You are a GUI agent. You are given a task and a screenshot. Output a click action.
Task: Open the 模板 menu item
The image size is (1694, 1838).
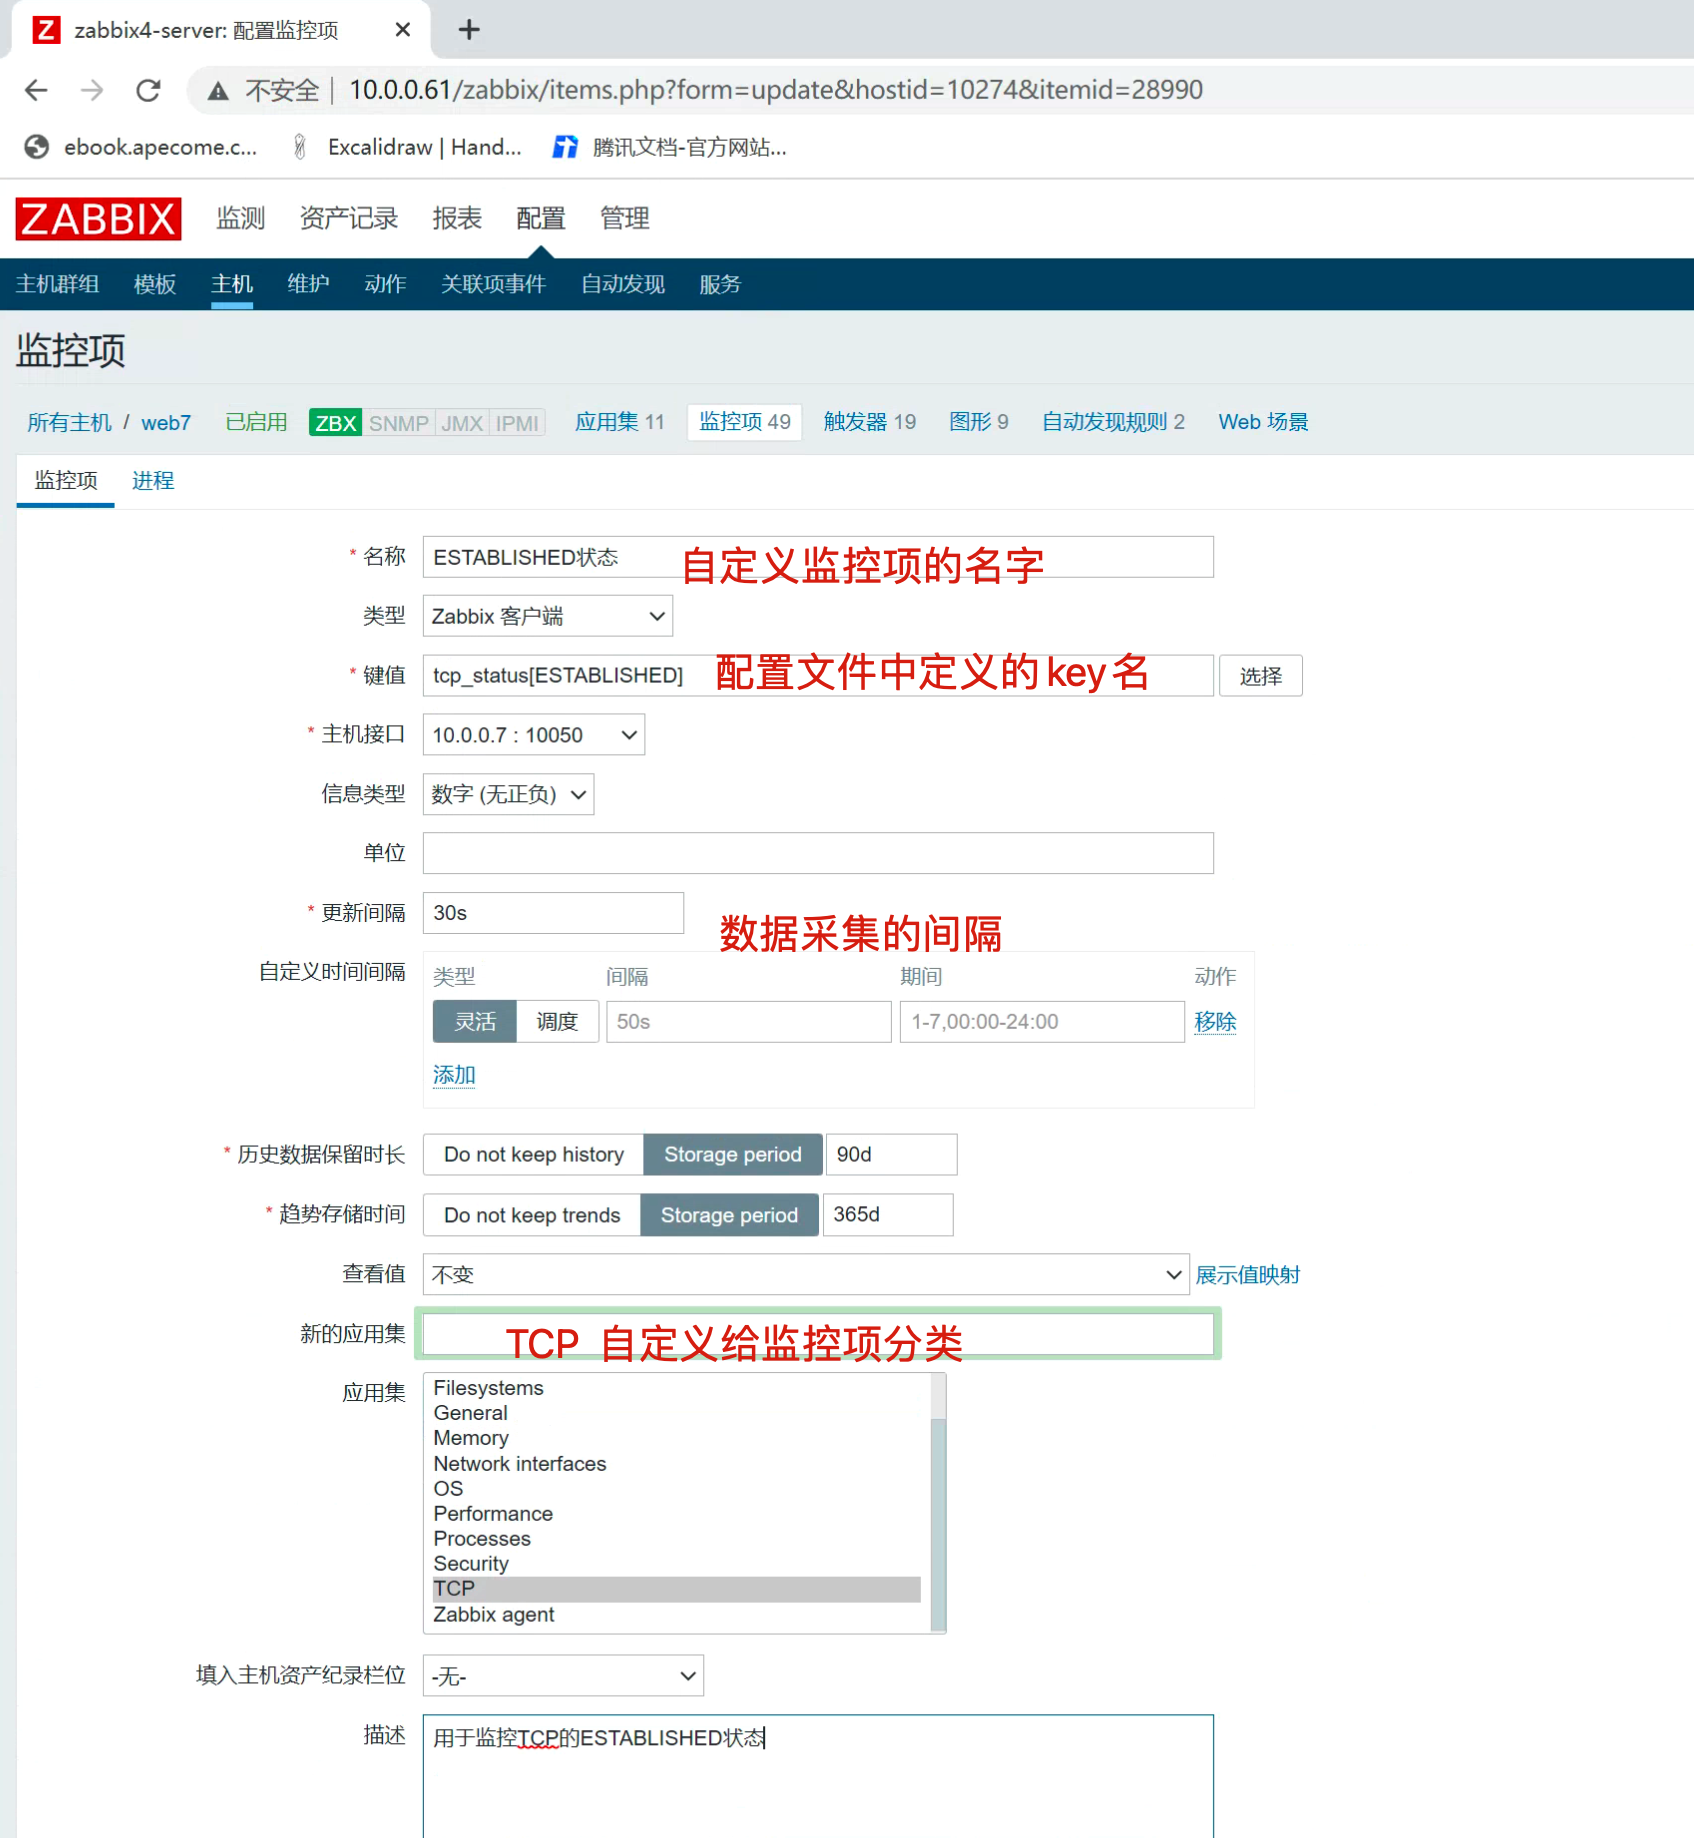pos(154,285)
